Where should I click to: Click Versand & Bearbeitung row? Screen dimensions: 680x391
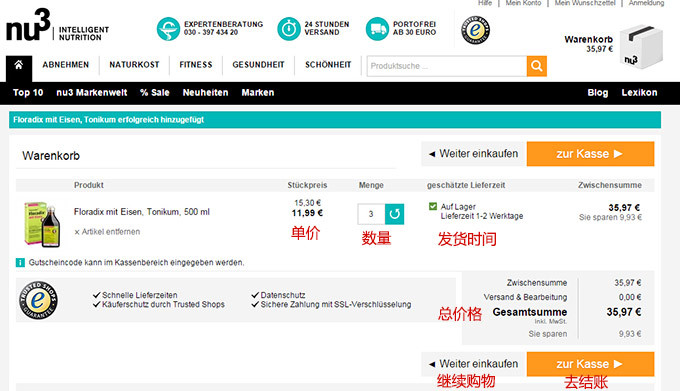tap(562, 297)
